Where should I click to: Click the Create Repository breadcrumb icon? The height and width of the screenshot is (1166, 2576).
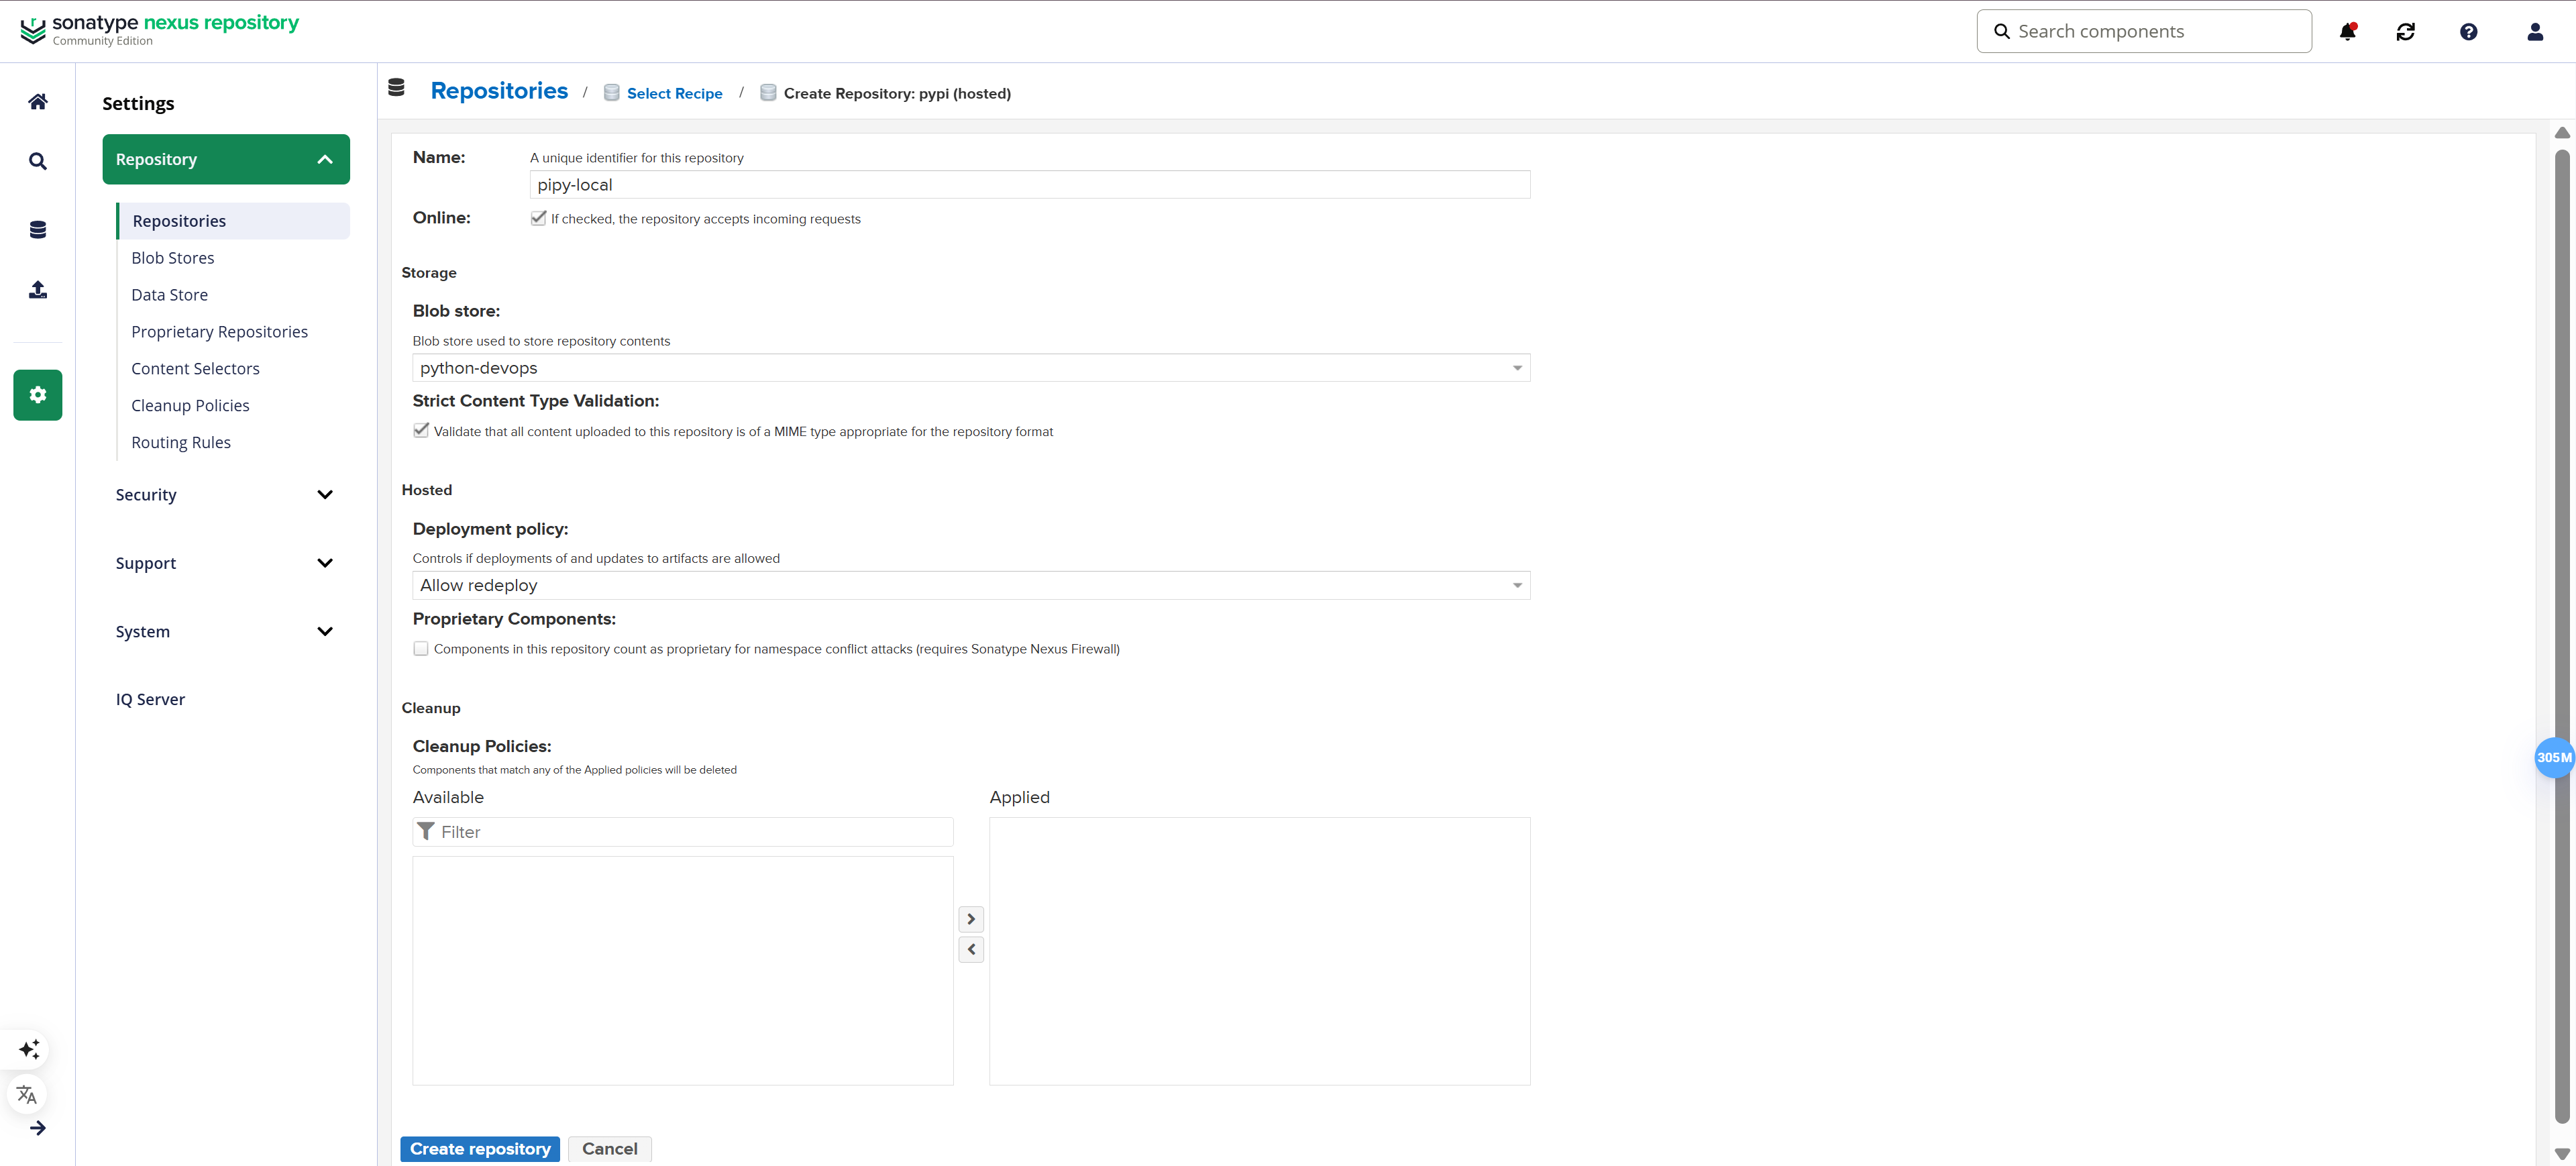coord(768,93)
